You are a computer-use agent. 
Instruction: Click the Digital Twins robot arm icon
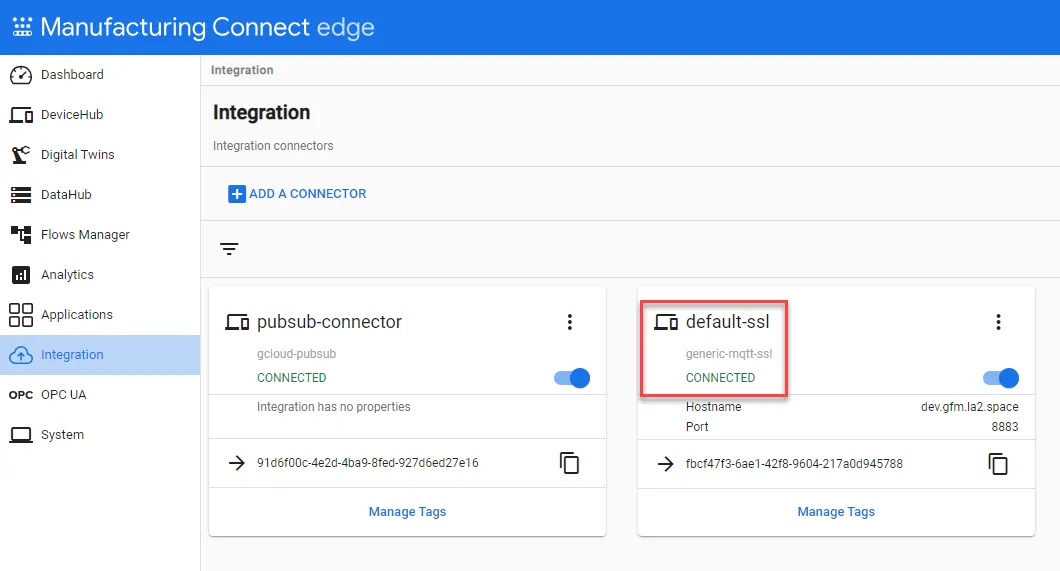(21, 155)
